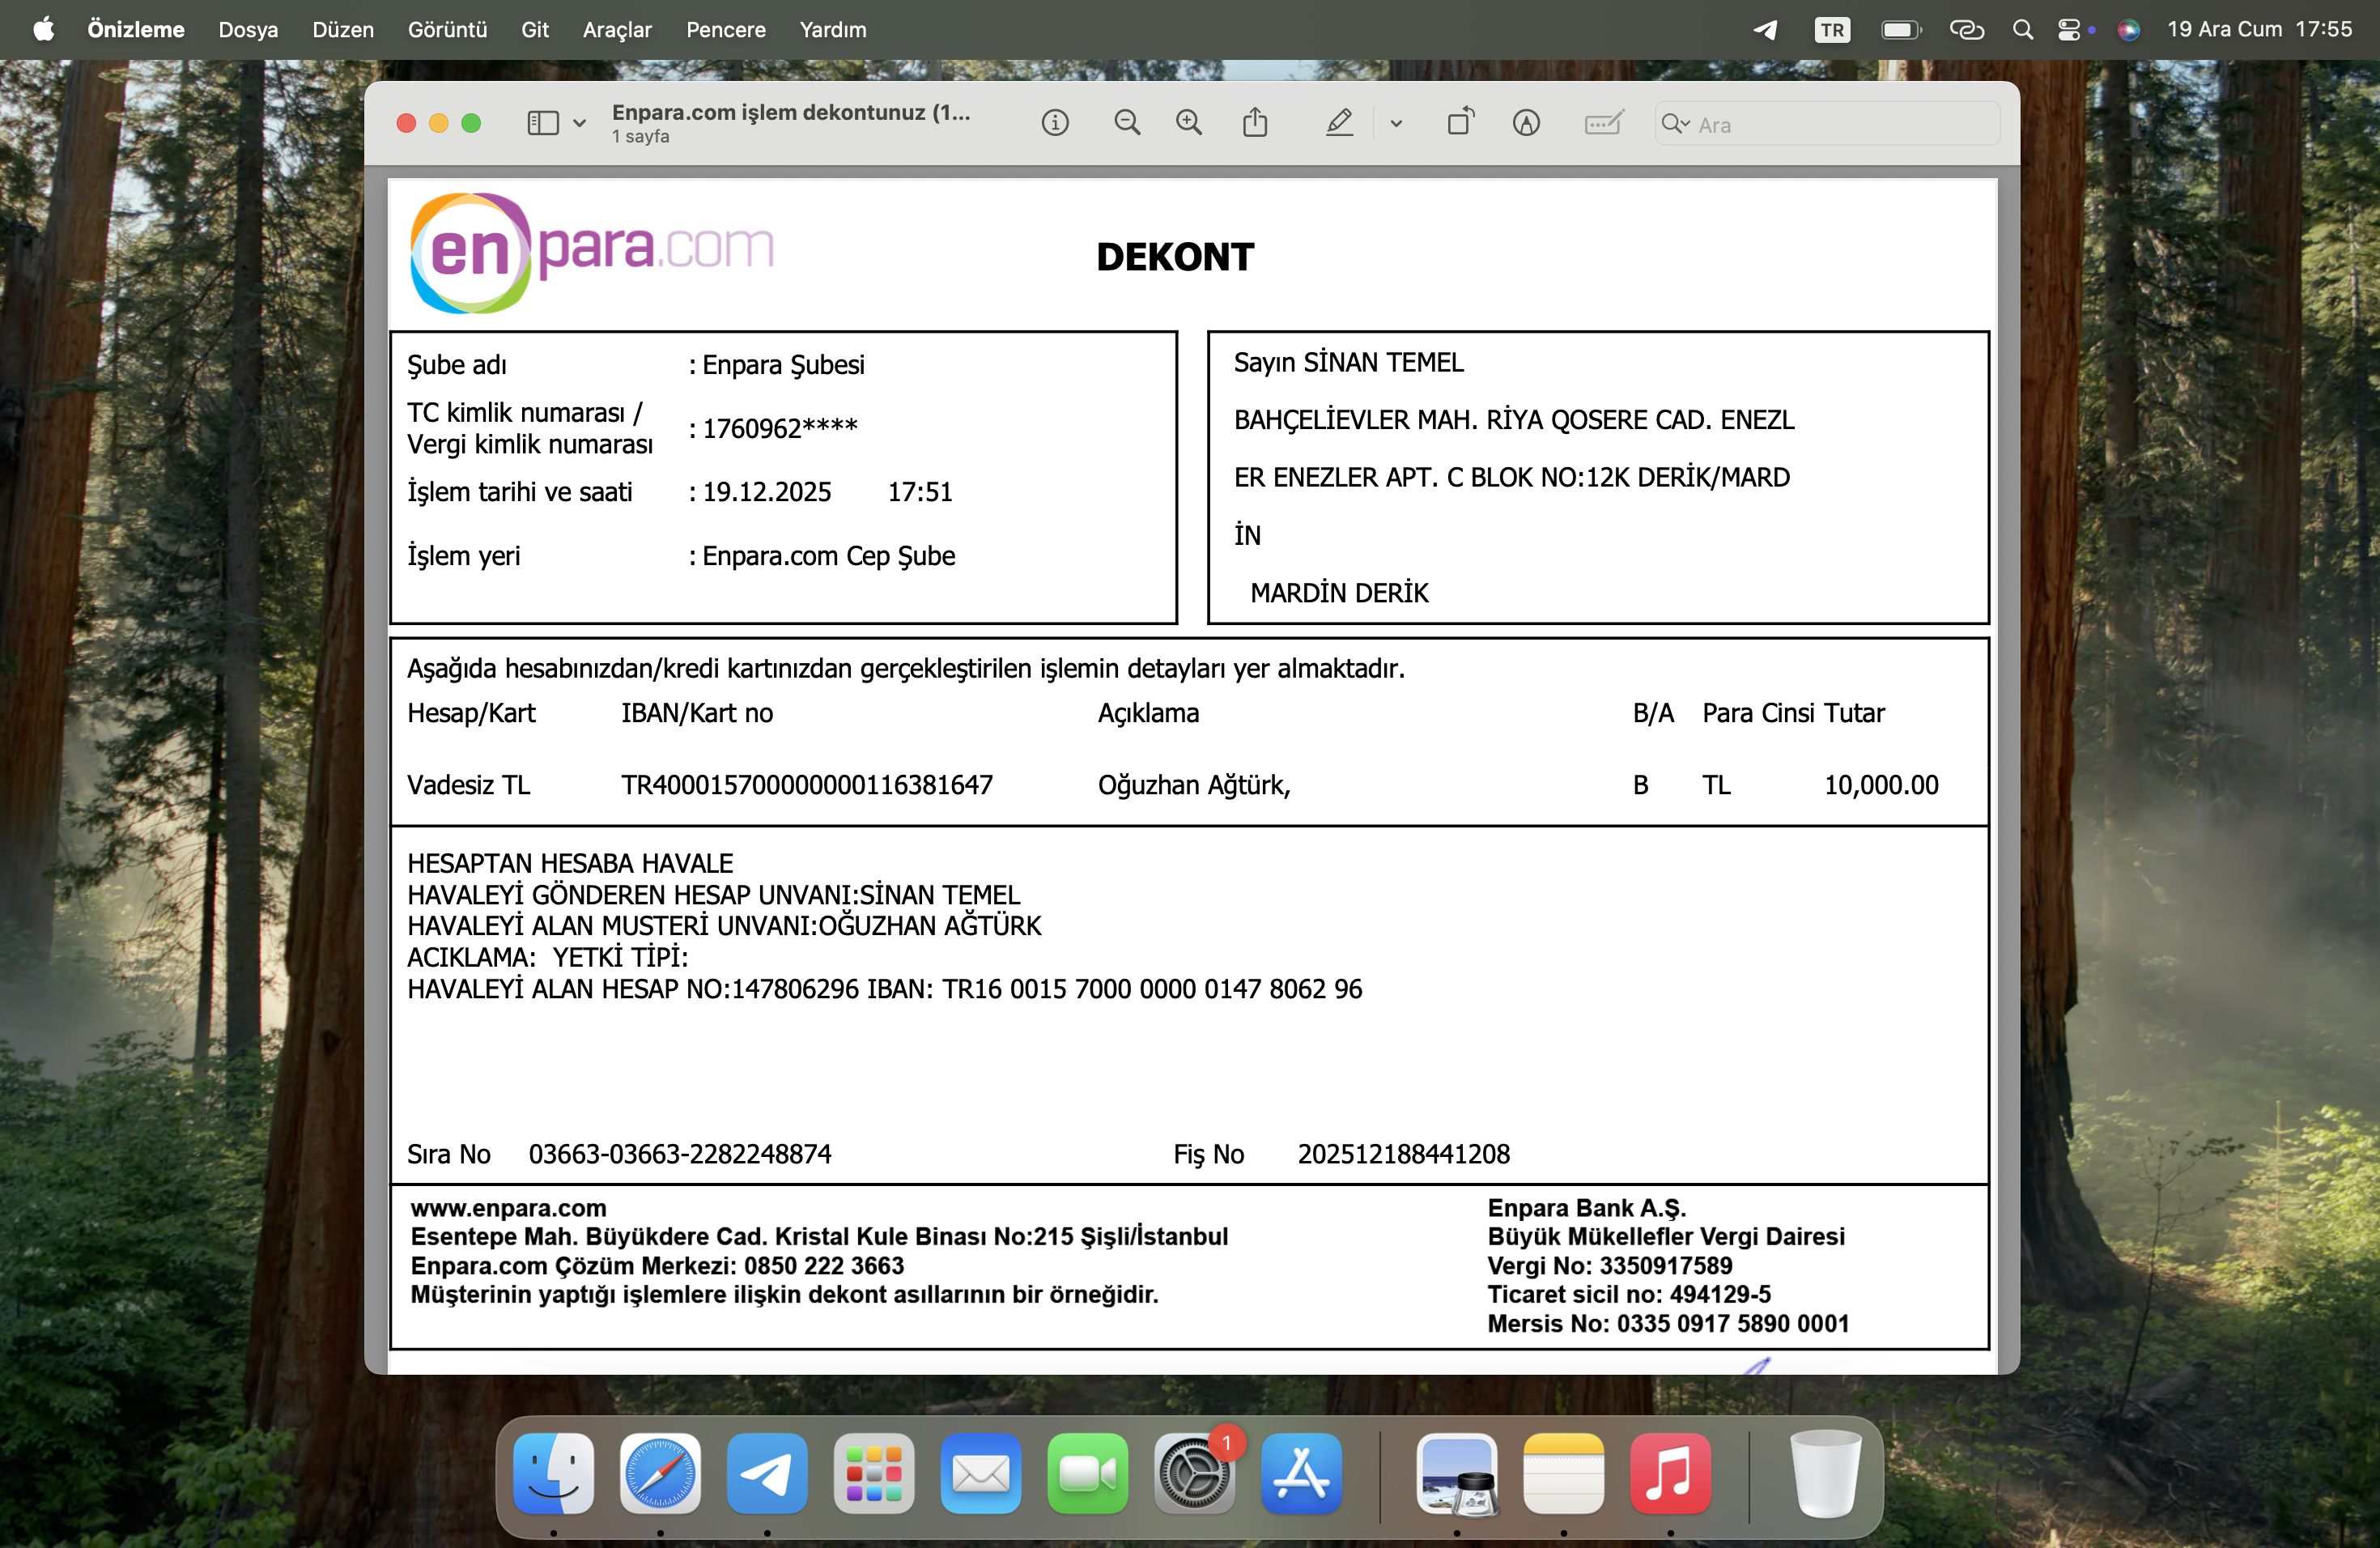2380x1548 pixels.
Task: Click date 19.12.2025 value
Action: click(x=767, y=492)
